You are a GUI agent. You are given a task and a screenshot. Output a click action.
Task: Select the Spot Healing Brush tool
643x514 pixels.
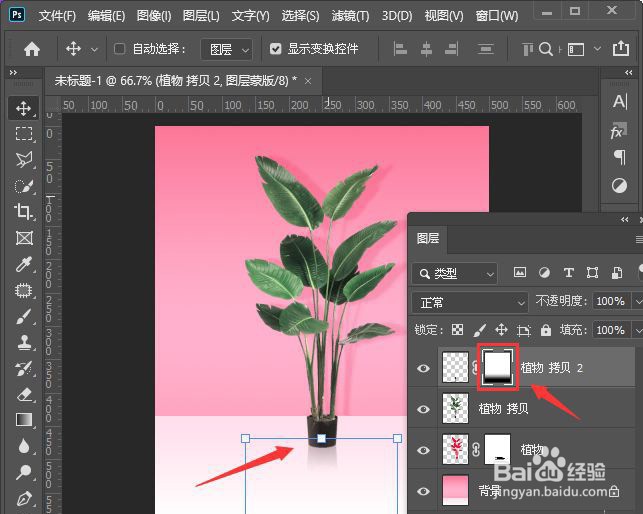pyautogui.click(x=23, y=290)
